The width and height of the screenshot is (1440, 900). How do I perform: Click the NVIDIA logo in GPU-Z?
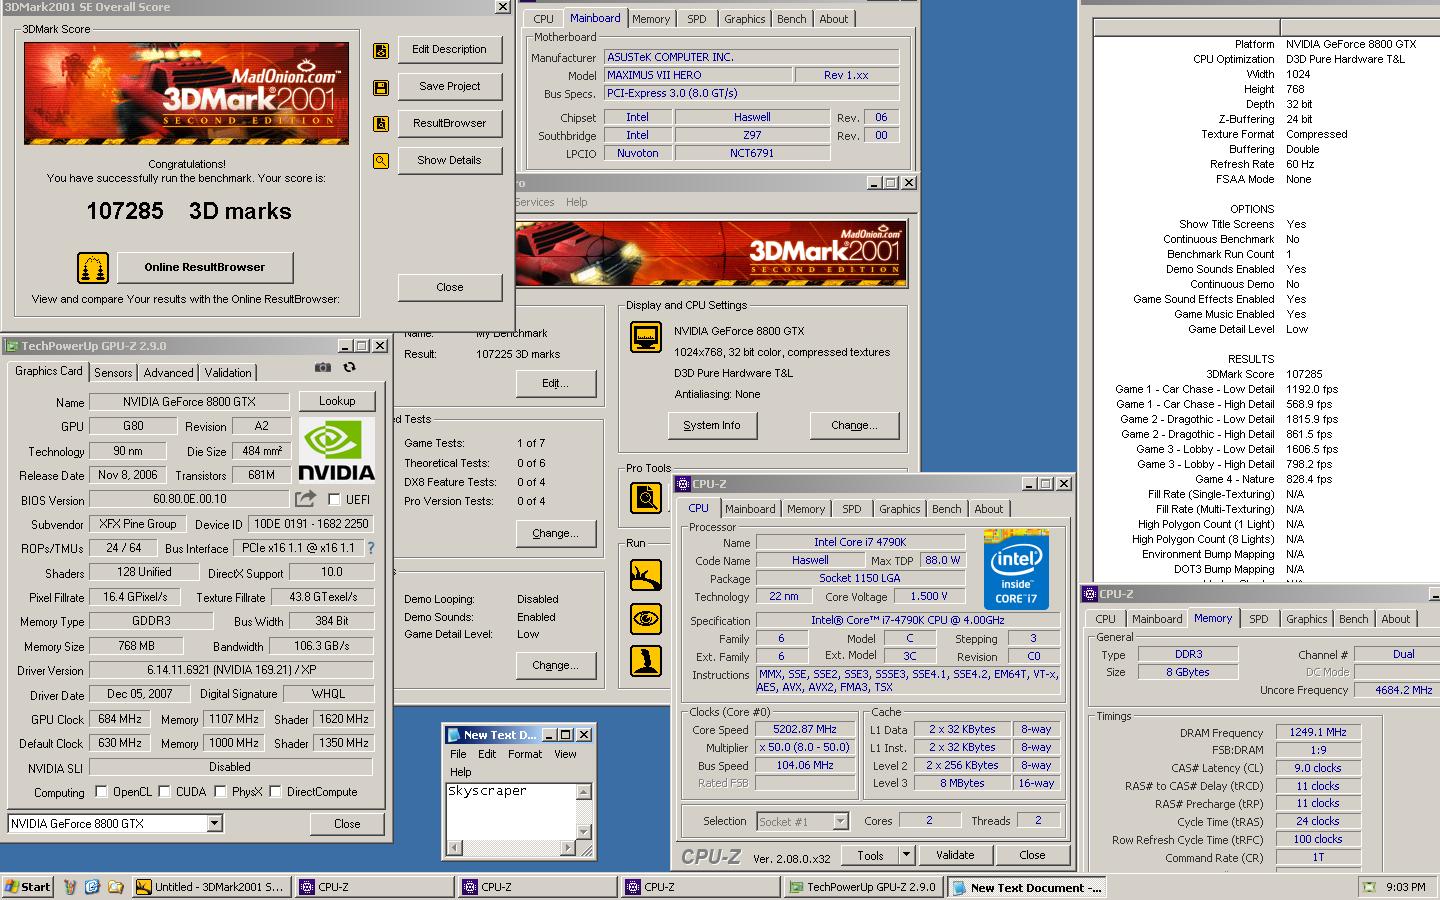click(337, 451)
